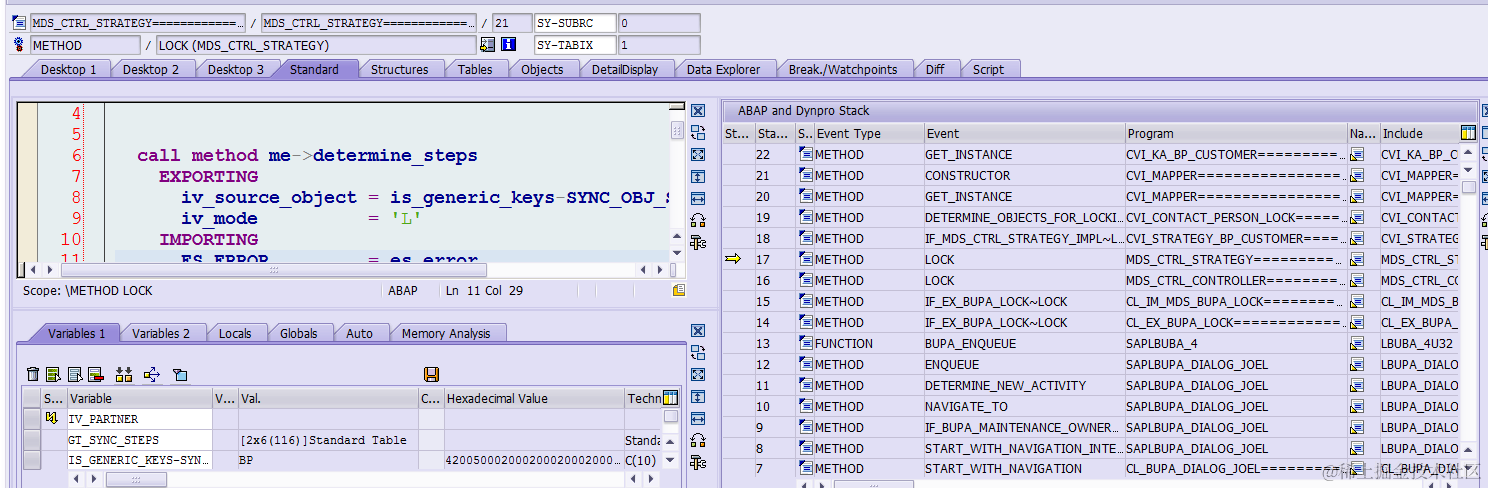Close the source code editor tool

(698, 111)
